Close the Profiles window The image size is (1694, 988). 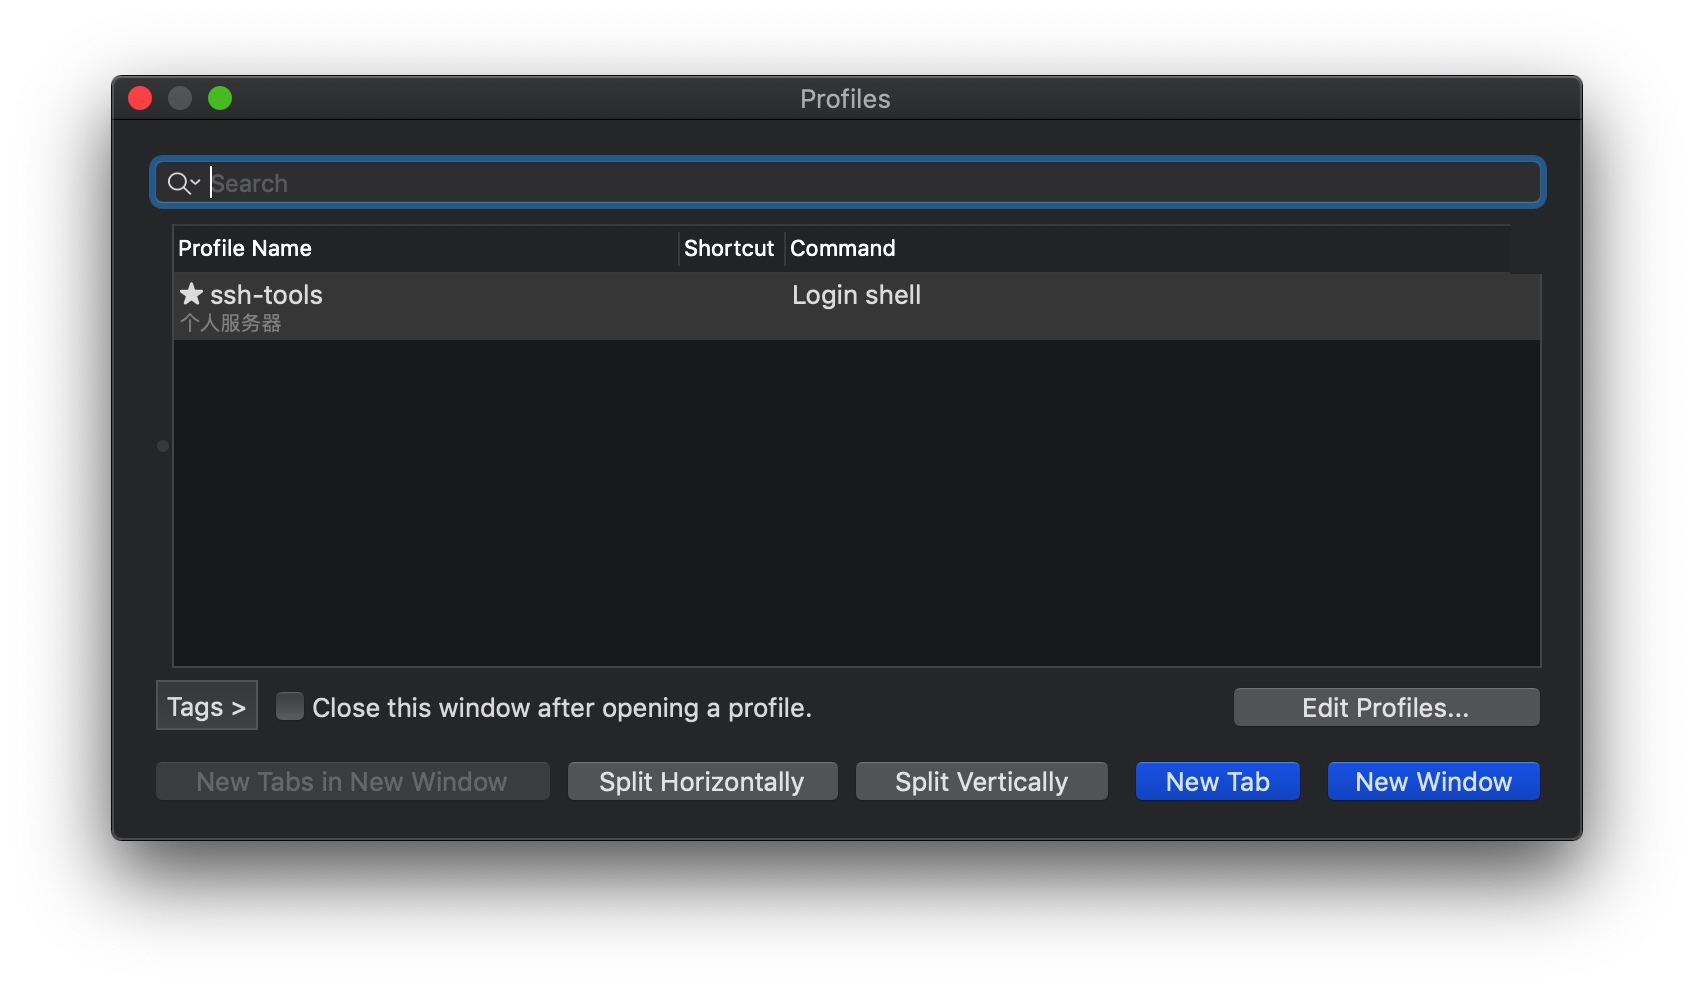[140, 98]
